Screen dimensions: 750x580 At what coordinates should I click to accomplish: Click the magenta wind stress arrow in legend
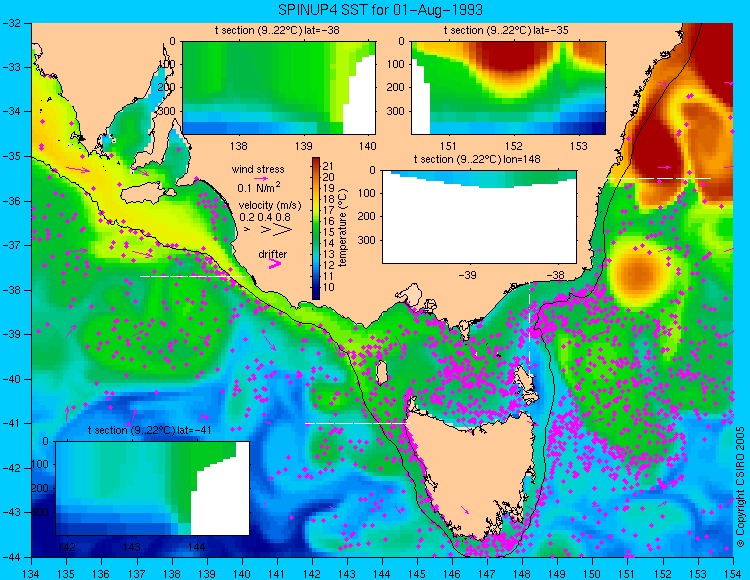[261, 179]
